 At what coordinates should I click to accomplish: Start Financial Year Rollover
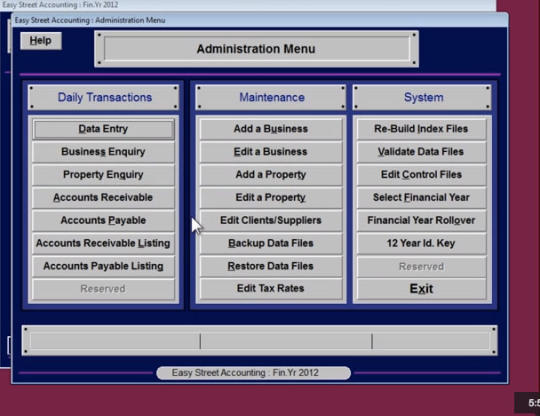click(x=422, y=220)
